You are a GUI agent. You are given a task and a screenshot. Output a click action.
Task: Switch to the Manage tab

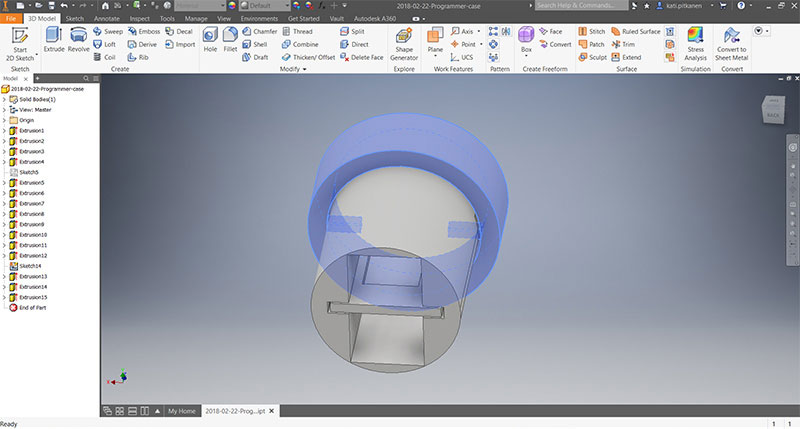tap(196, 18)
